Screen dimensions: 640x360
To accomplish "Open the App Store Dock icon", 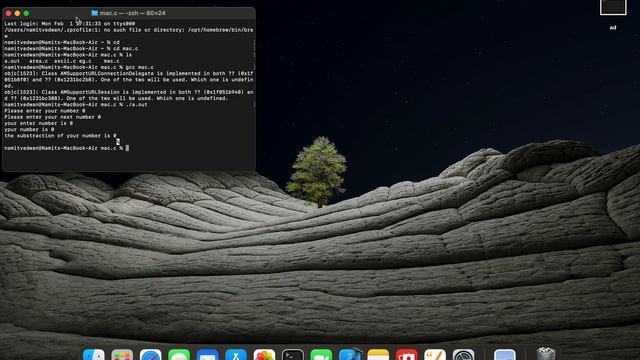I will tap(236, 355).
